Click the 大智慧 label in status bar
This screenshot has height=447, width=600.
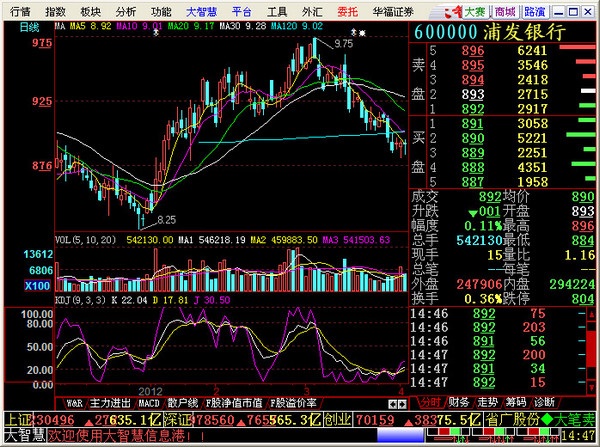[x=24, y=436]
